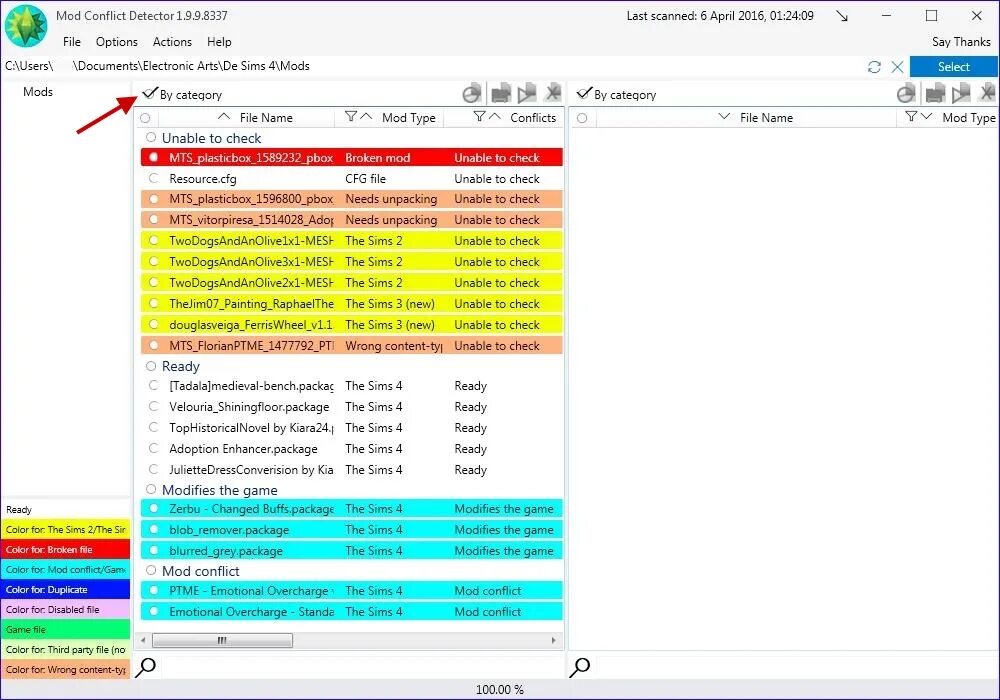Sort the left list by File Name
Image resolution: width=1000 pixels, height=700 pixels.
[x=266, y=117]
